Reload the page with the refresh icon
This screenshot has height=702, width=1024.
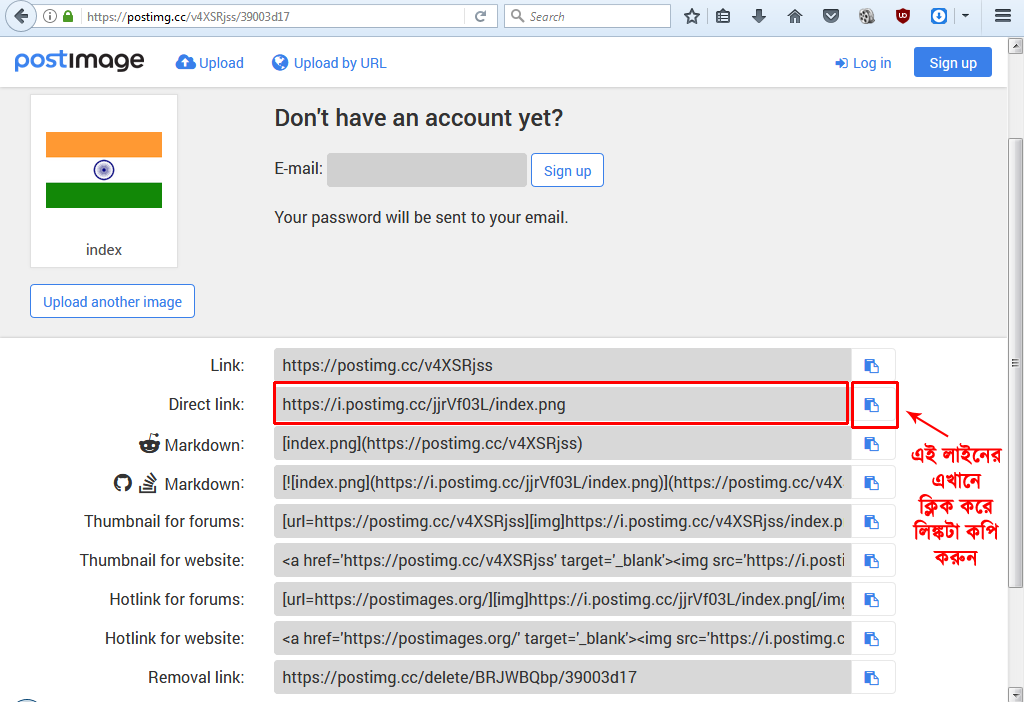pyautogui.click(x=481, y=16)
